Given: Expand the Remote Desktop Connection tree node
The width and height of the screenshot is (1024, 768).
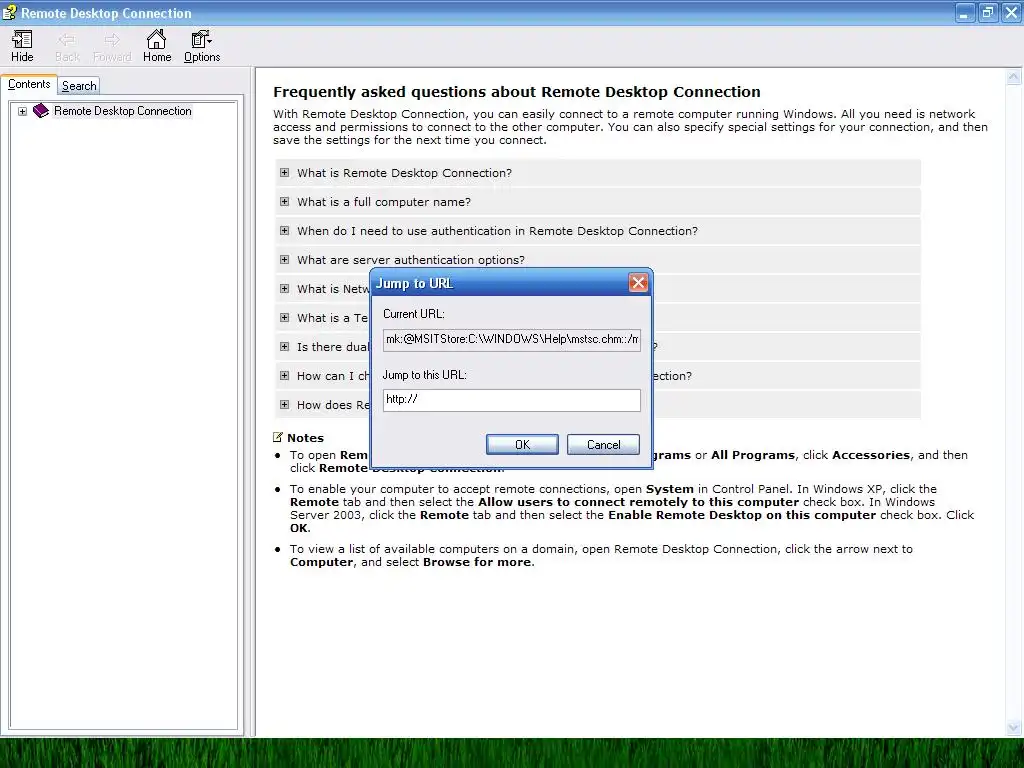Looking at the screenshot, I should click(22, 111).
